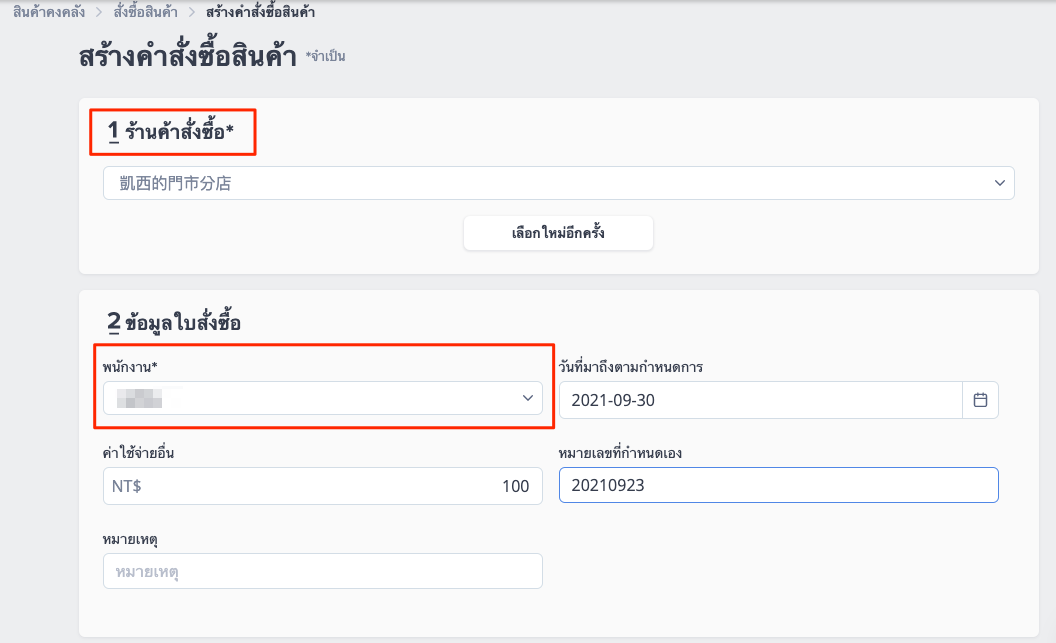This screenshot has height=643, width=1056.
Task: Click section heading 2 ข้อมูลใบสั่งซื้อ
Action: (x=174, y=323)
